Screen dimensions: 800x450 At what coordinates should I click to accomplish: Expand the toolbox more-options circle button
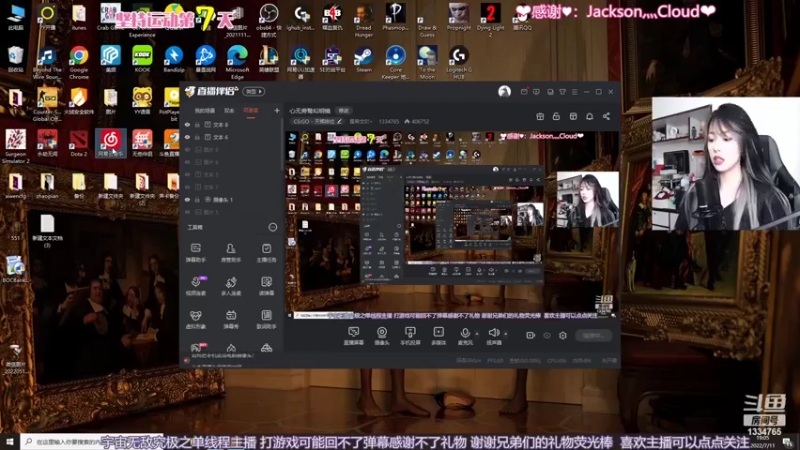(x=272, y=227)
